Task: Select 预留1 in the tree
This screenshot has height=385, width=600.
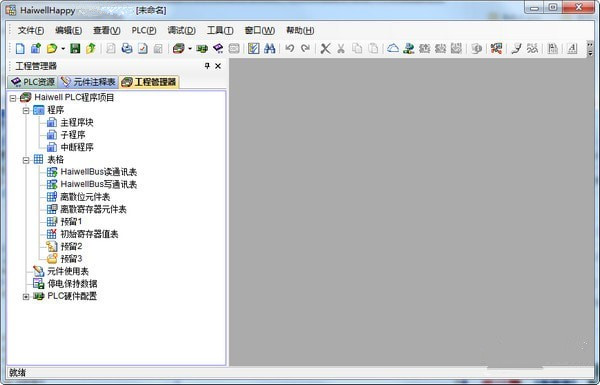Action: tap(71, 222)
